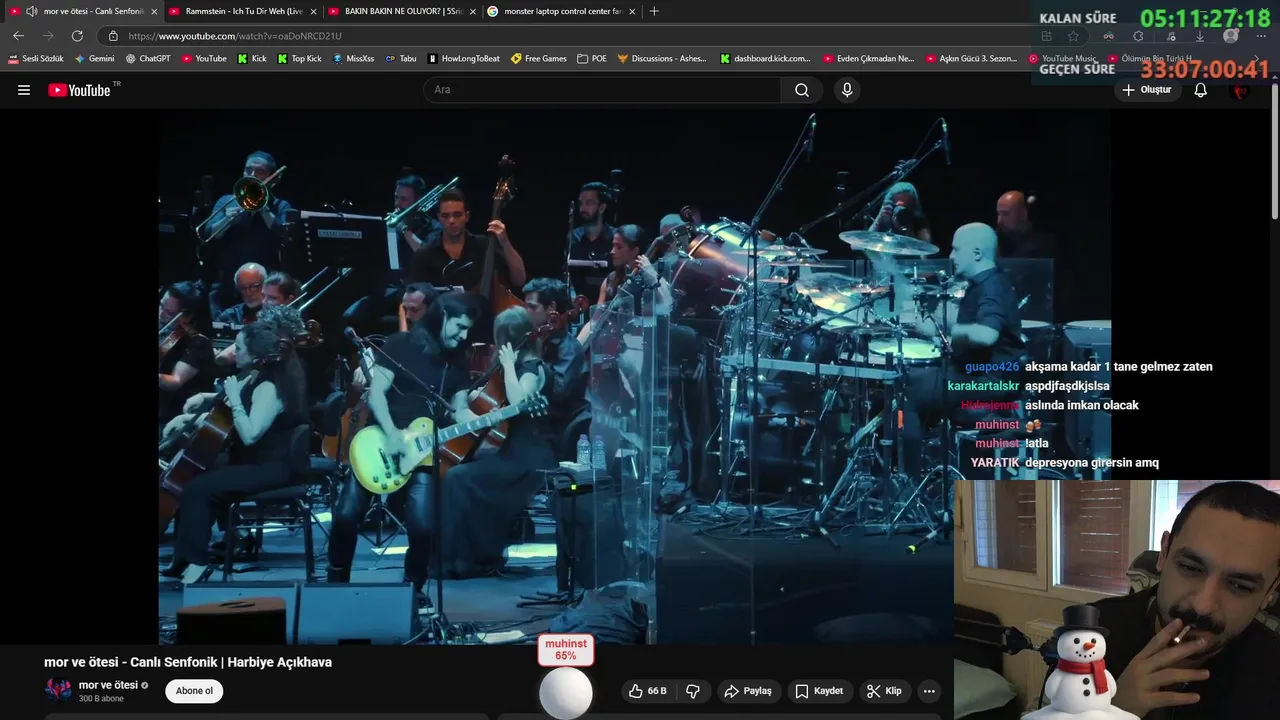Open the Free Games bookmark
This screenshot has width=1280, height=720.
click(x=538, y=59)
